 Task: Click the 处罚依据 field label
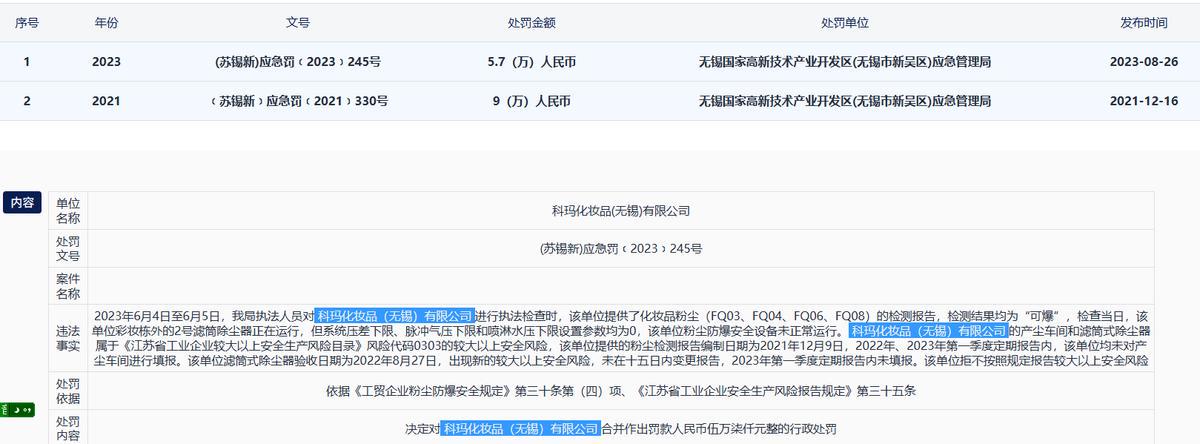pyautogui.click(x=68, y=391)
